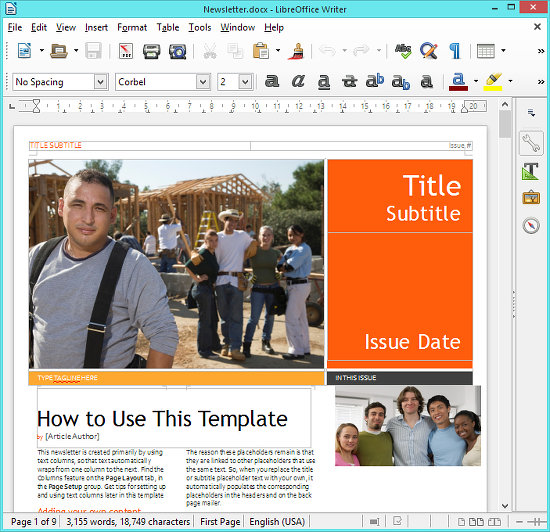Open the font color dropdown arrow
The image size is (550, 532).
coord(476,81)
